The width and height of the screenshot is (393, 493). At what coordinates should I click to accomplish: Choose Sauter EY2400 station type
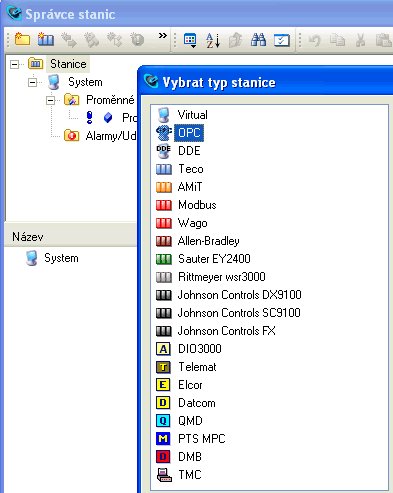click(214, 259)
